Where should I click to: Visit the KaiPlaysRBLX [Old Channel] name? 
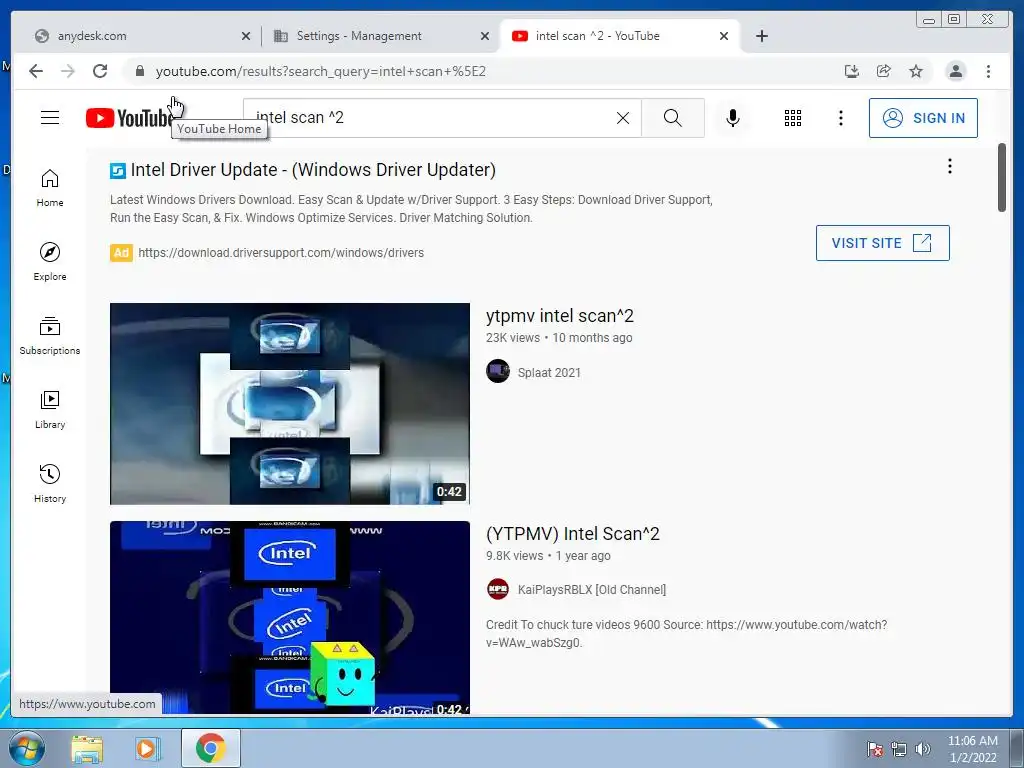[592, 590]
